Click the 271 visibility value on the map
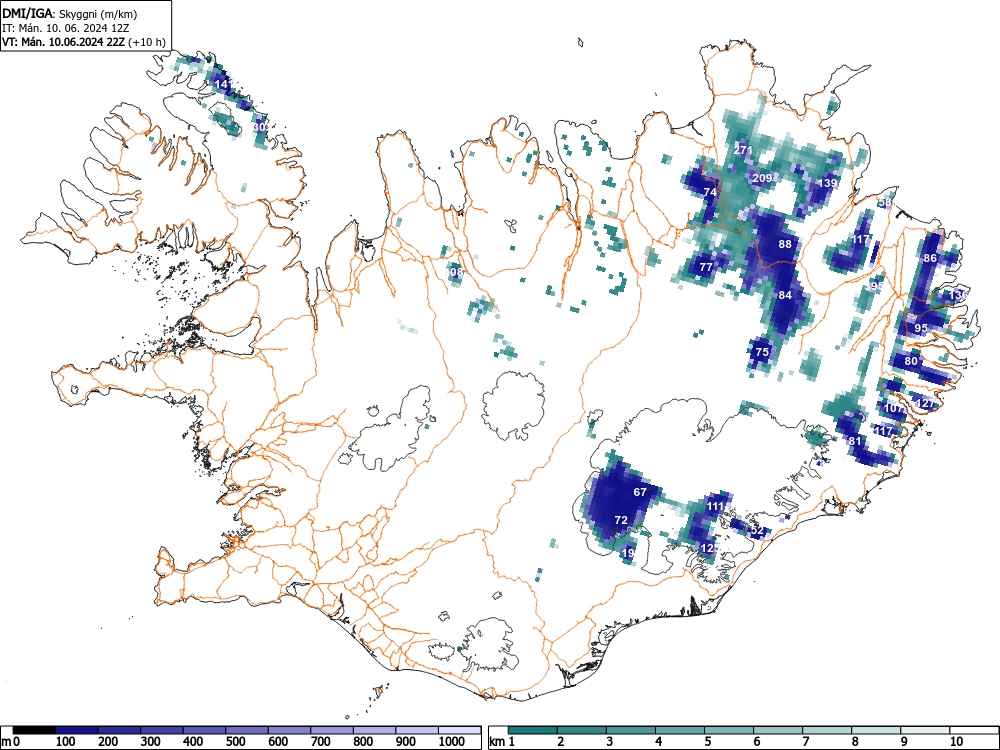 (x=743, y=151)
